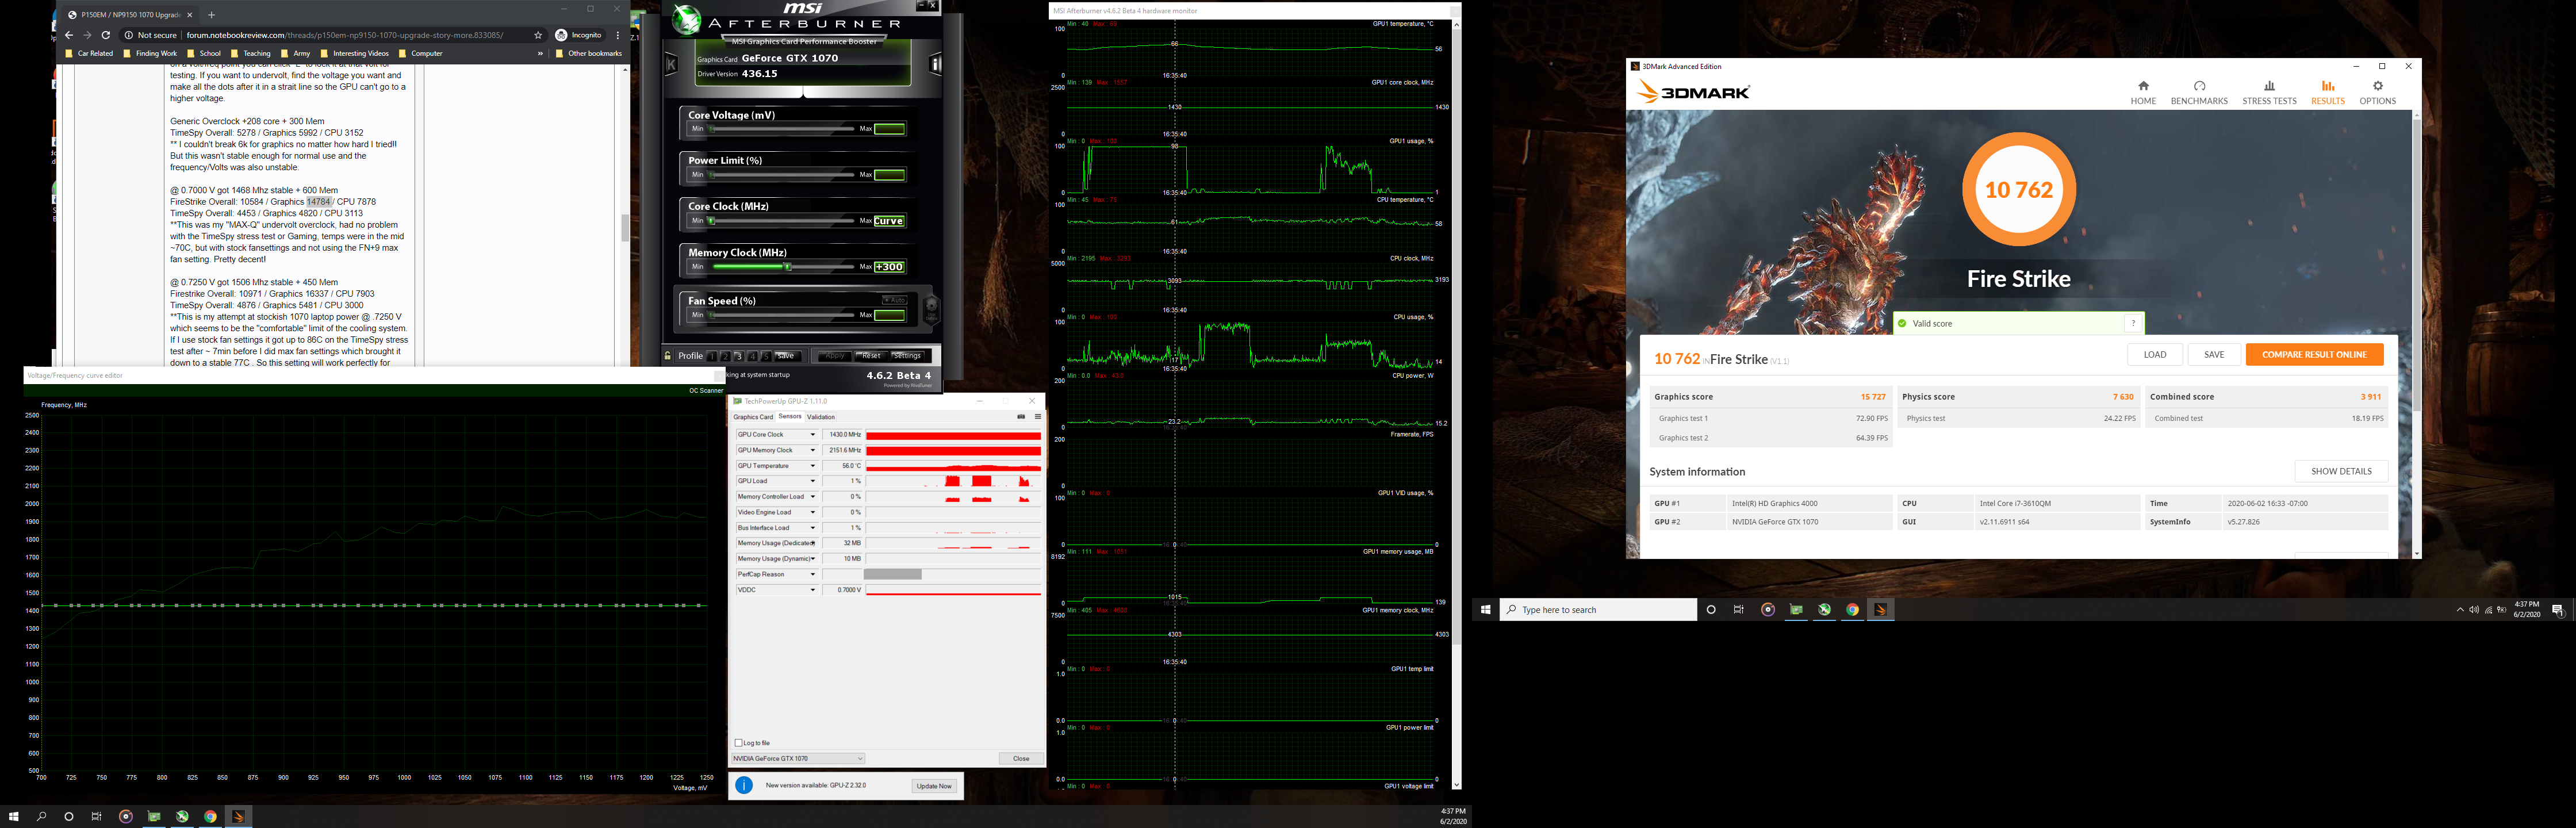The image size is (2576, 828).
Task: Click the Chrome back arrow
Action: [x=69, y=35]
